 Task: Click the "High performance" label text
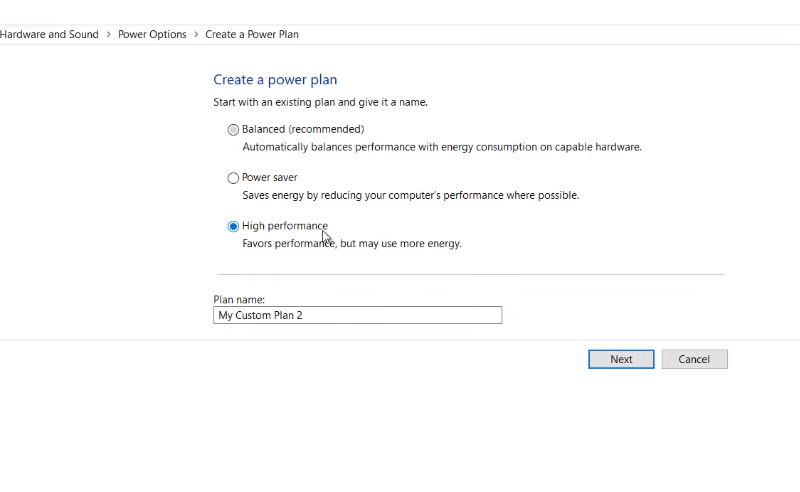(284, 226)
